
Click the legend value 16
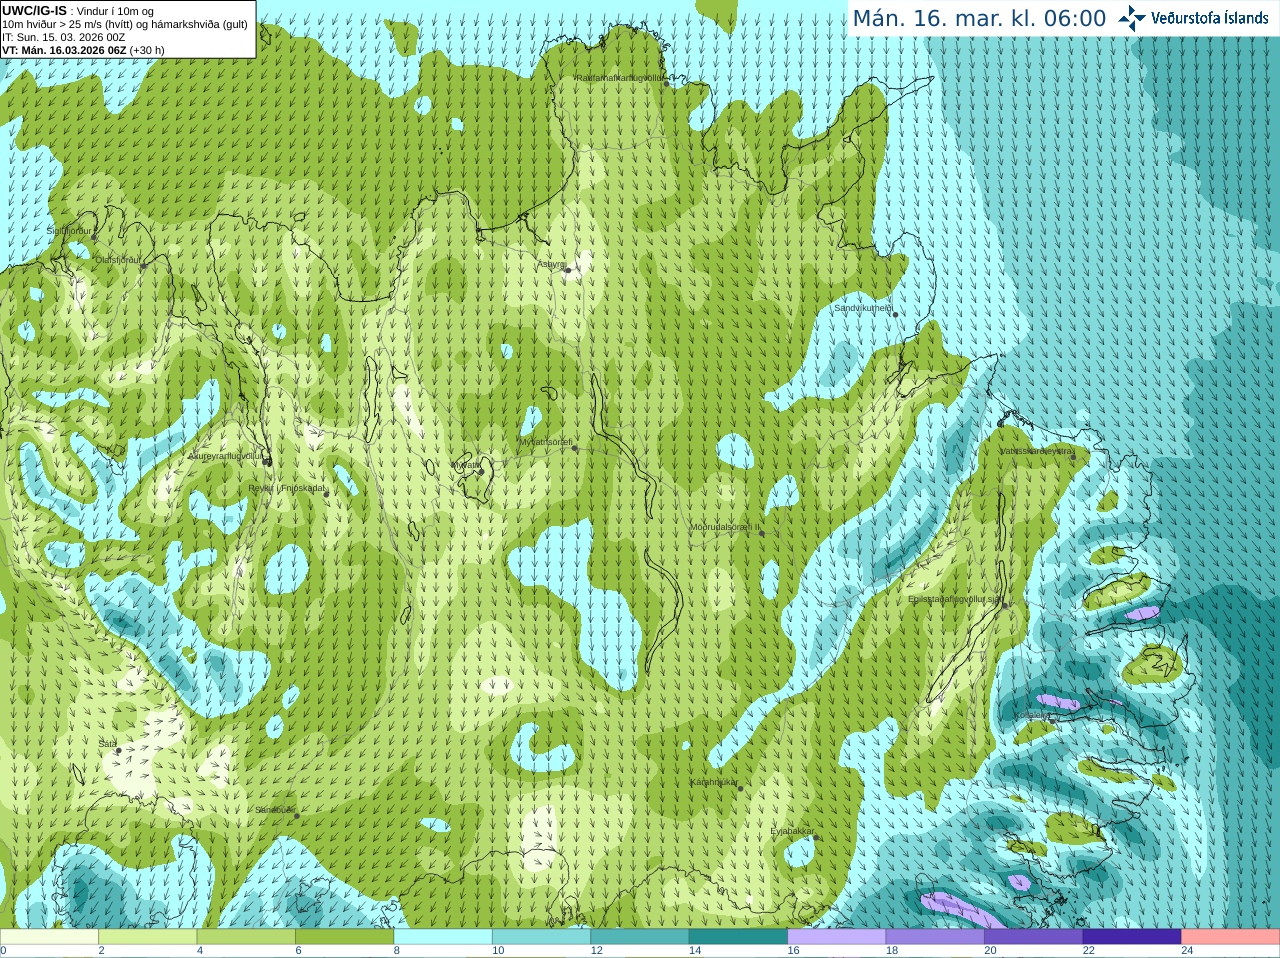(793, 951)
